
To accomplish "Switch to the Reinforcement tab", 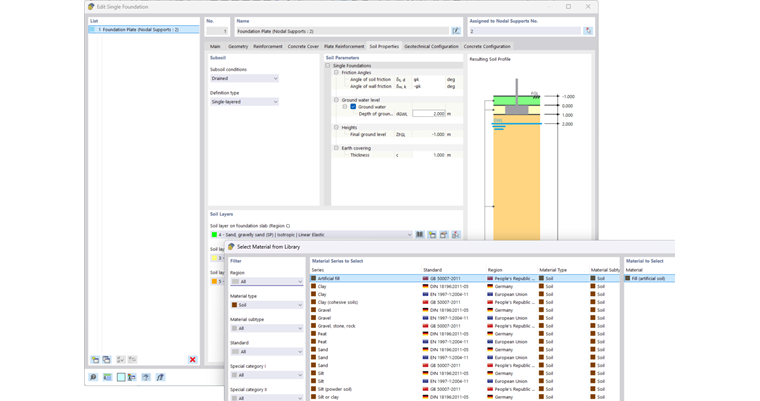I will tap(268, 47).
